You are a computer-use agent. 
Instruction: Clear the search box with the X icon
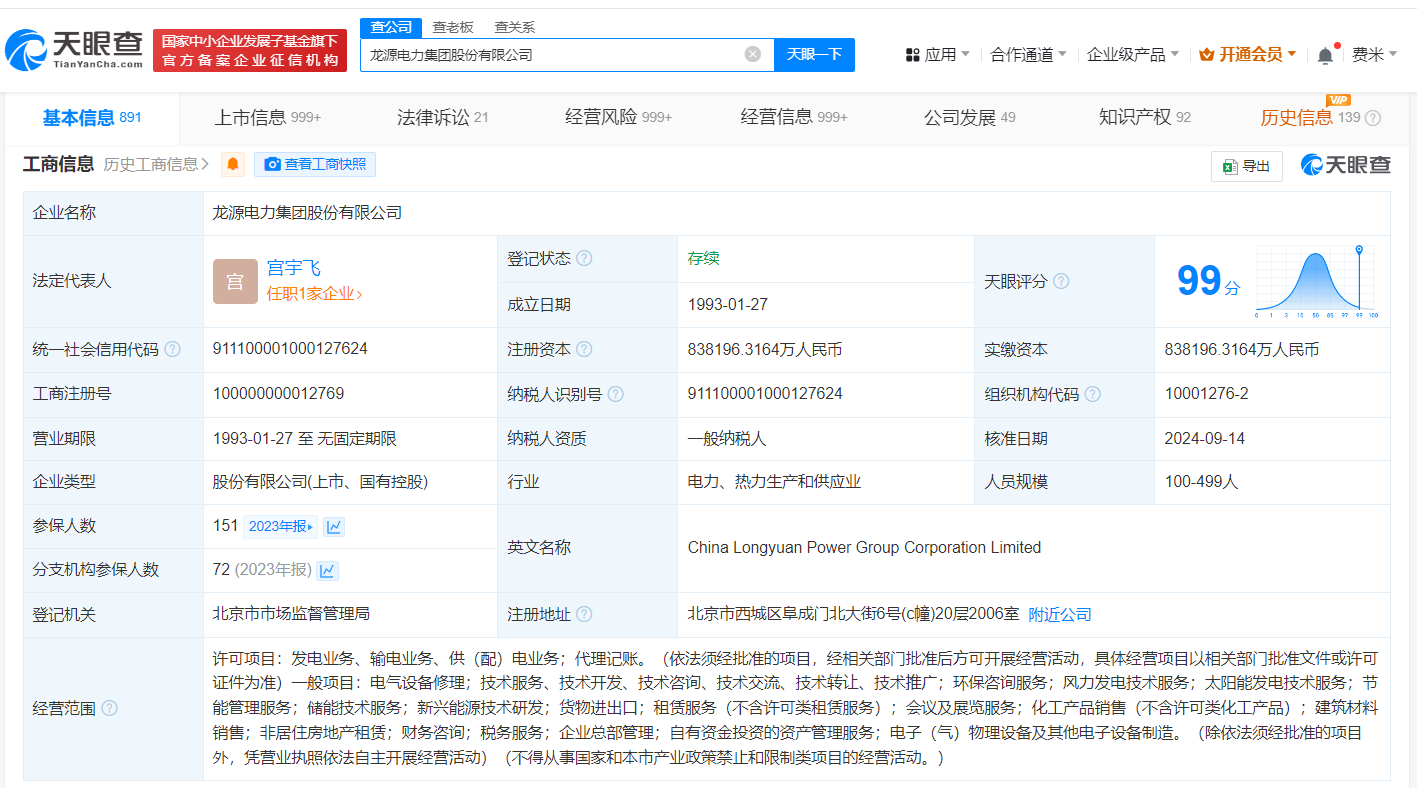753,54
